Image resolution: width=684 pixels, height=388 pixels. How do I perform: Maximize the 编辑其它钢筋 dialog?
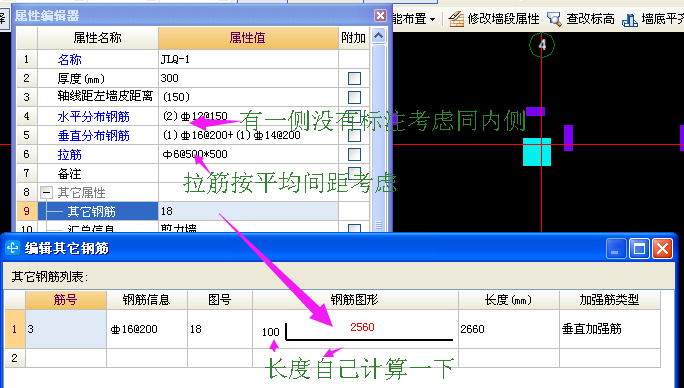click(639, 249)
